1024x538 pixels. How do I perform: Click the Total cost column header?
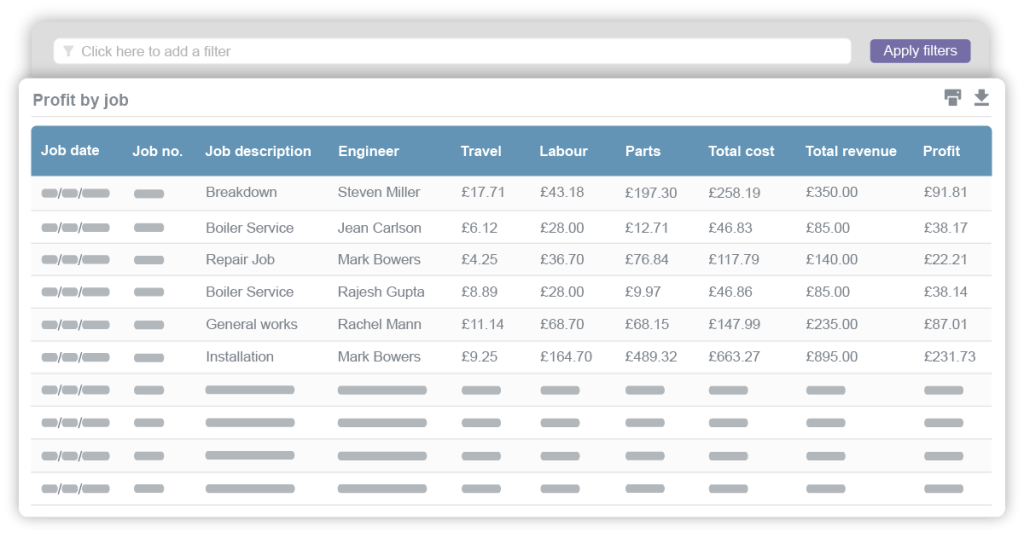coord(741,151)
